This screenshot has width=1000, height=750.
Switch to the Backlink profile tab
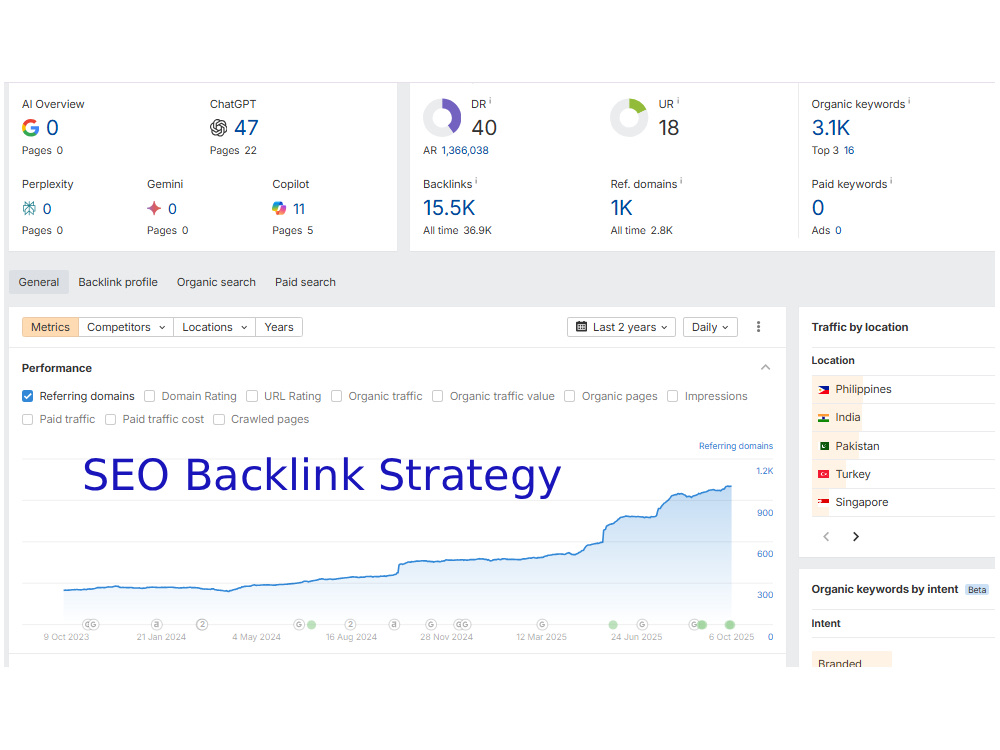[x=118, y=282]
